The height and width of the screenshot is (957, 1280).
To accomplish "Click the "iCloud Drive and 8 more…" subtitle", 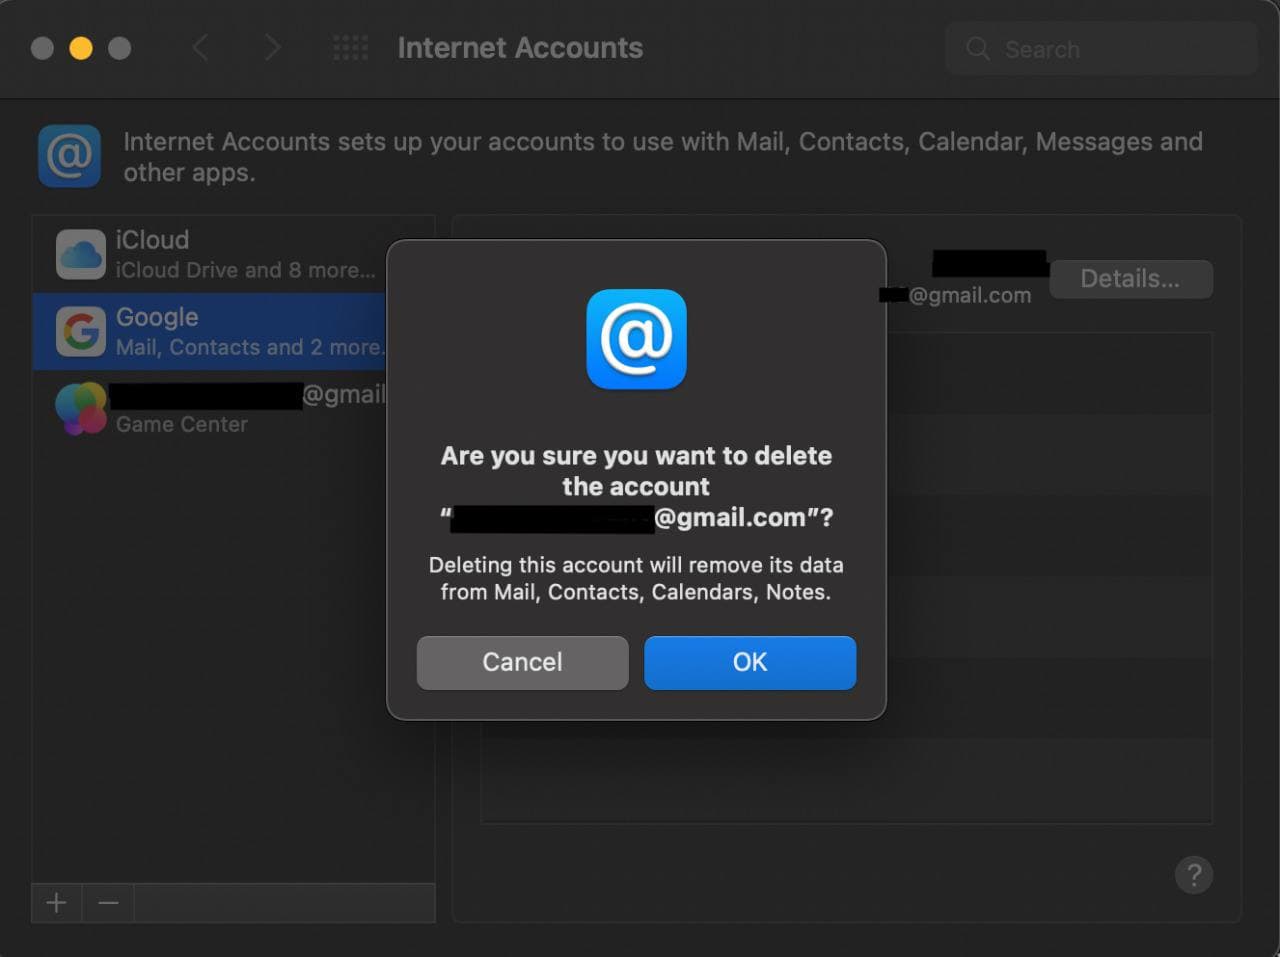I will click(246, 270).
